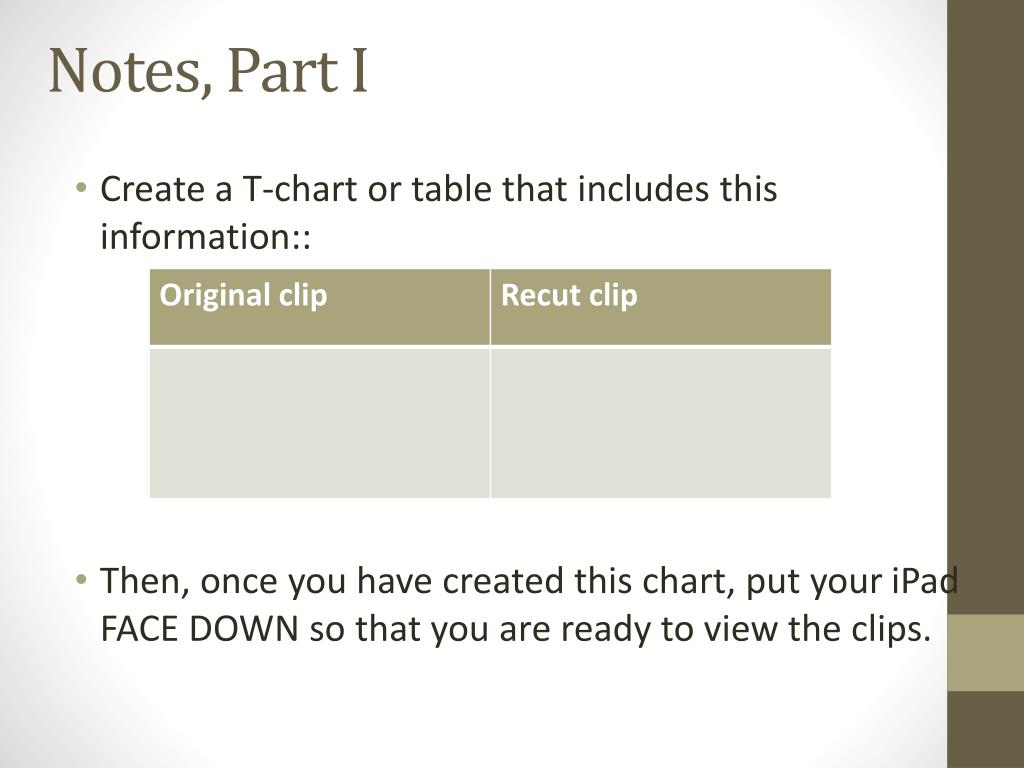Viewport: 1024px width, 768px height.
Task: Click the bullet dot before 'Create a T-chart'
Action: tap(81, 188)
